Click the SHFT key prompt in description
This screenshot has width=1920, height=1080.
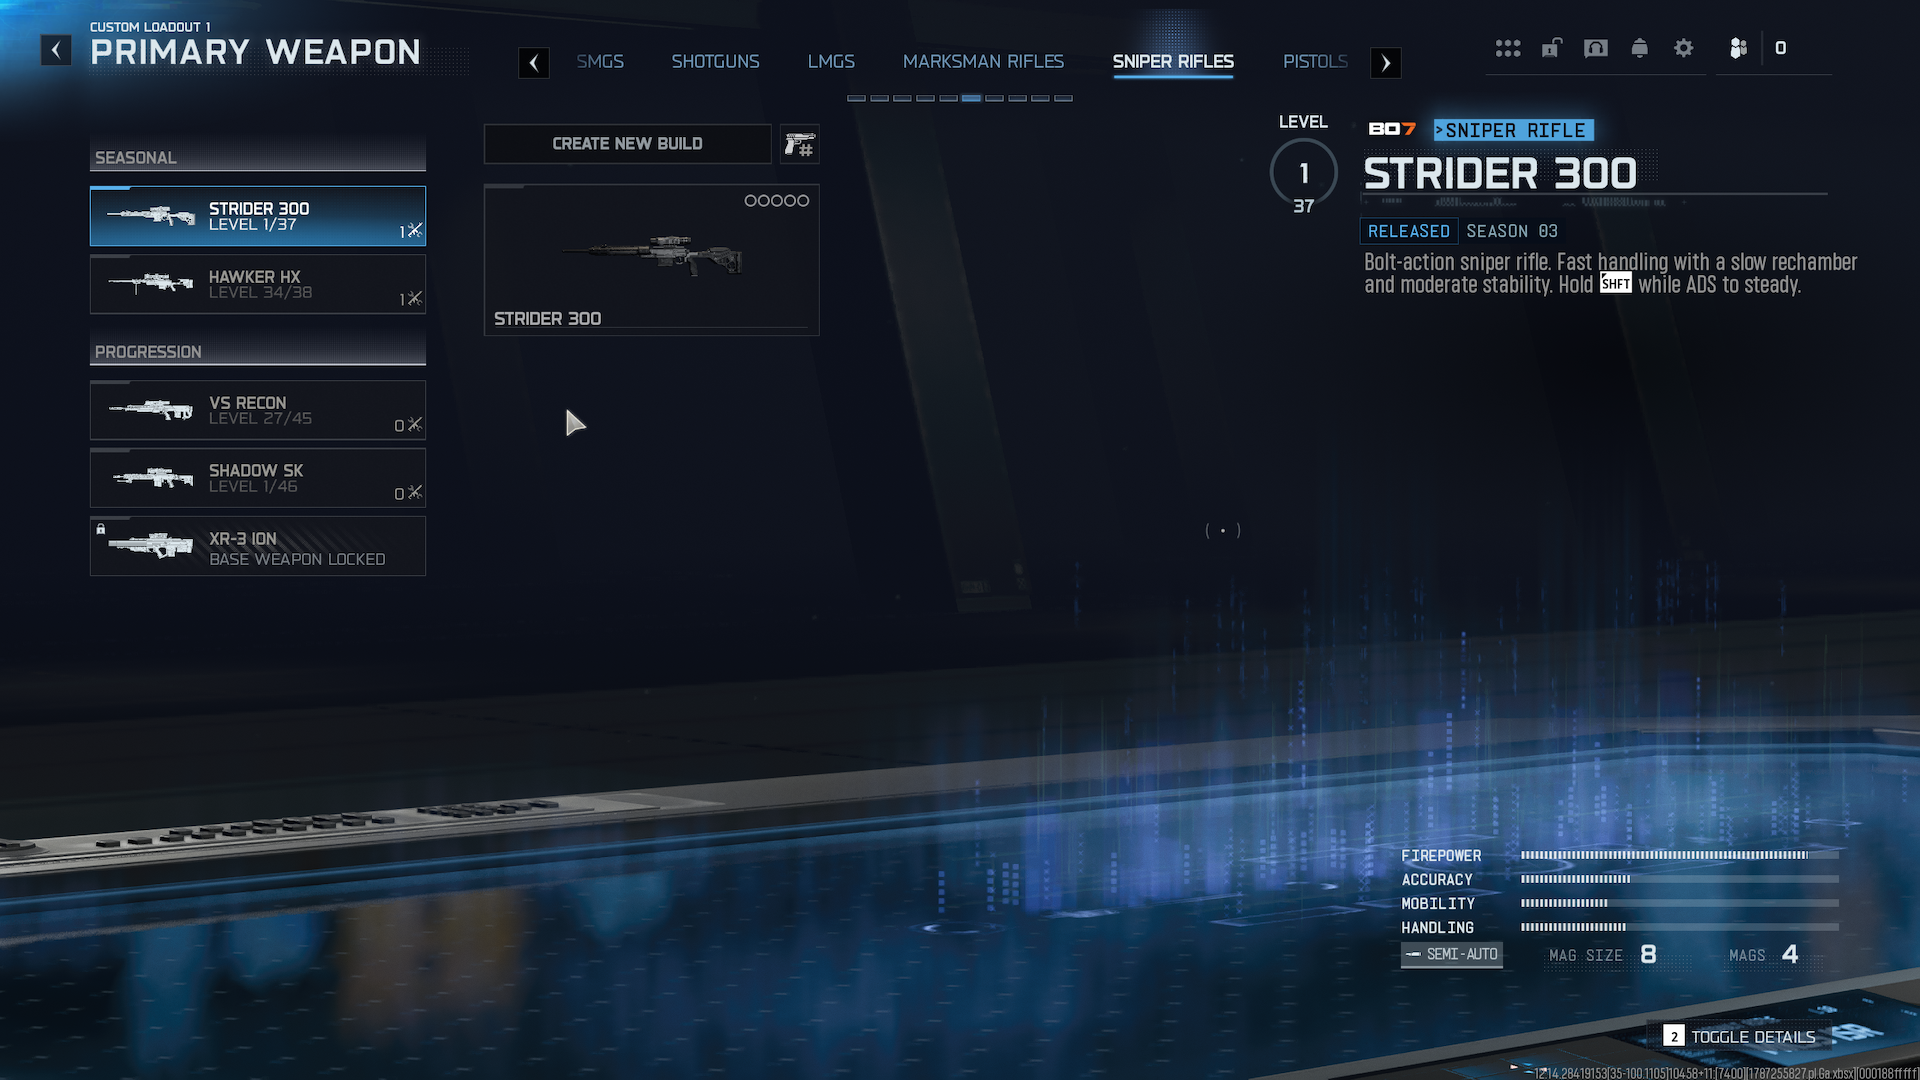pos(1615,284)
